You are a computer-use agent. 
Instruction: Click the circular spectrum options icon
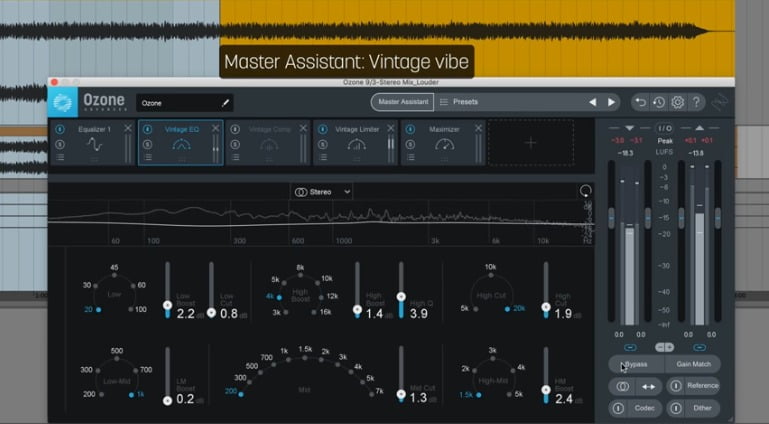pyautogui.click(x=585, y=191)
